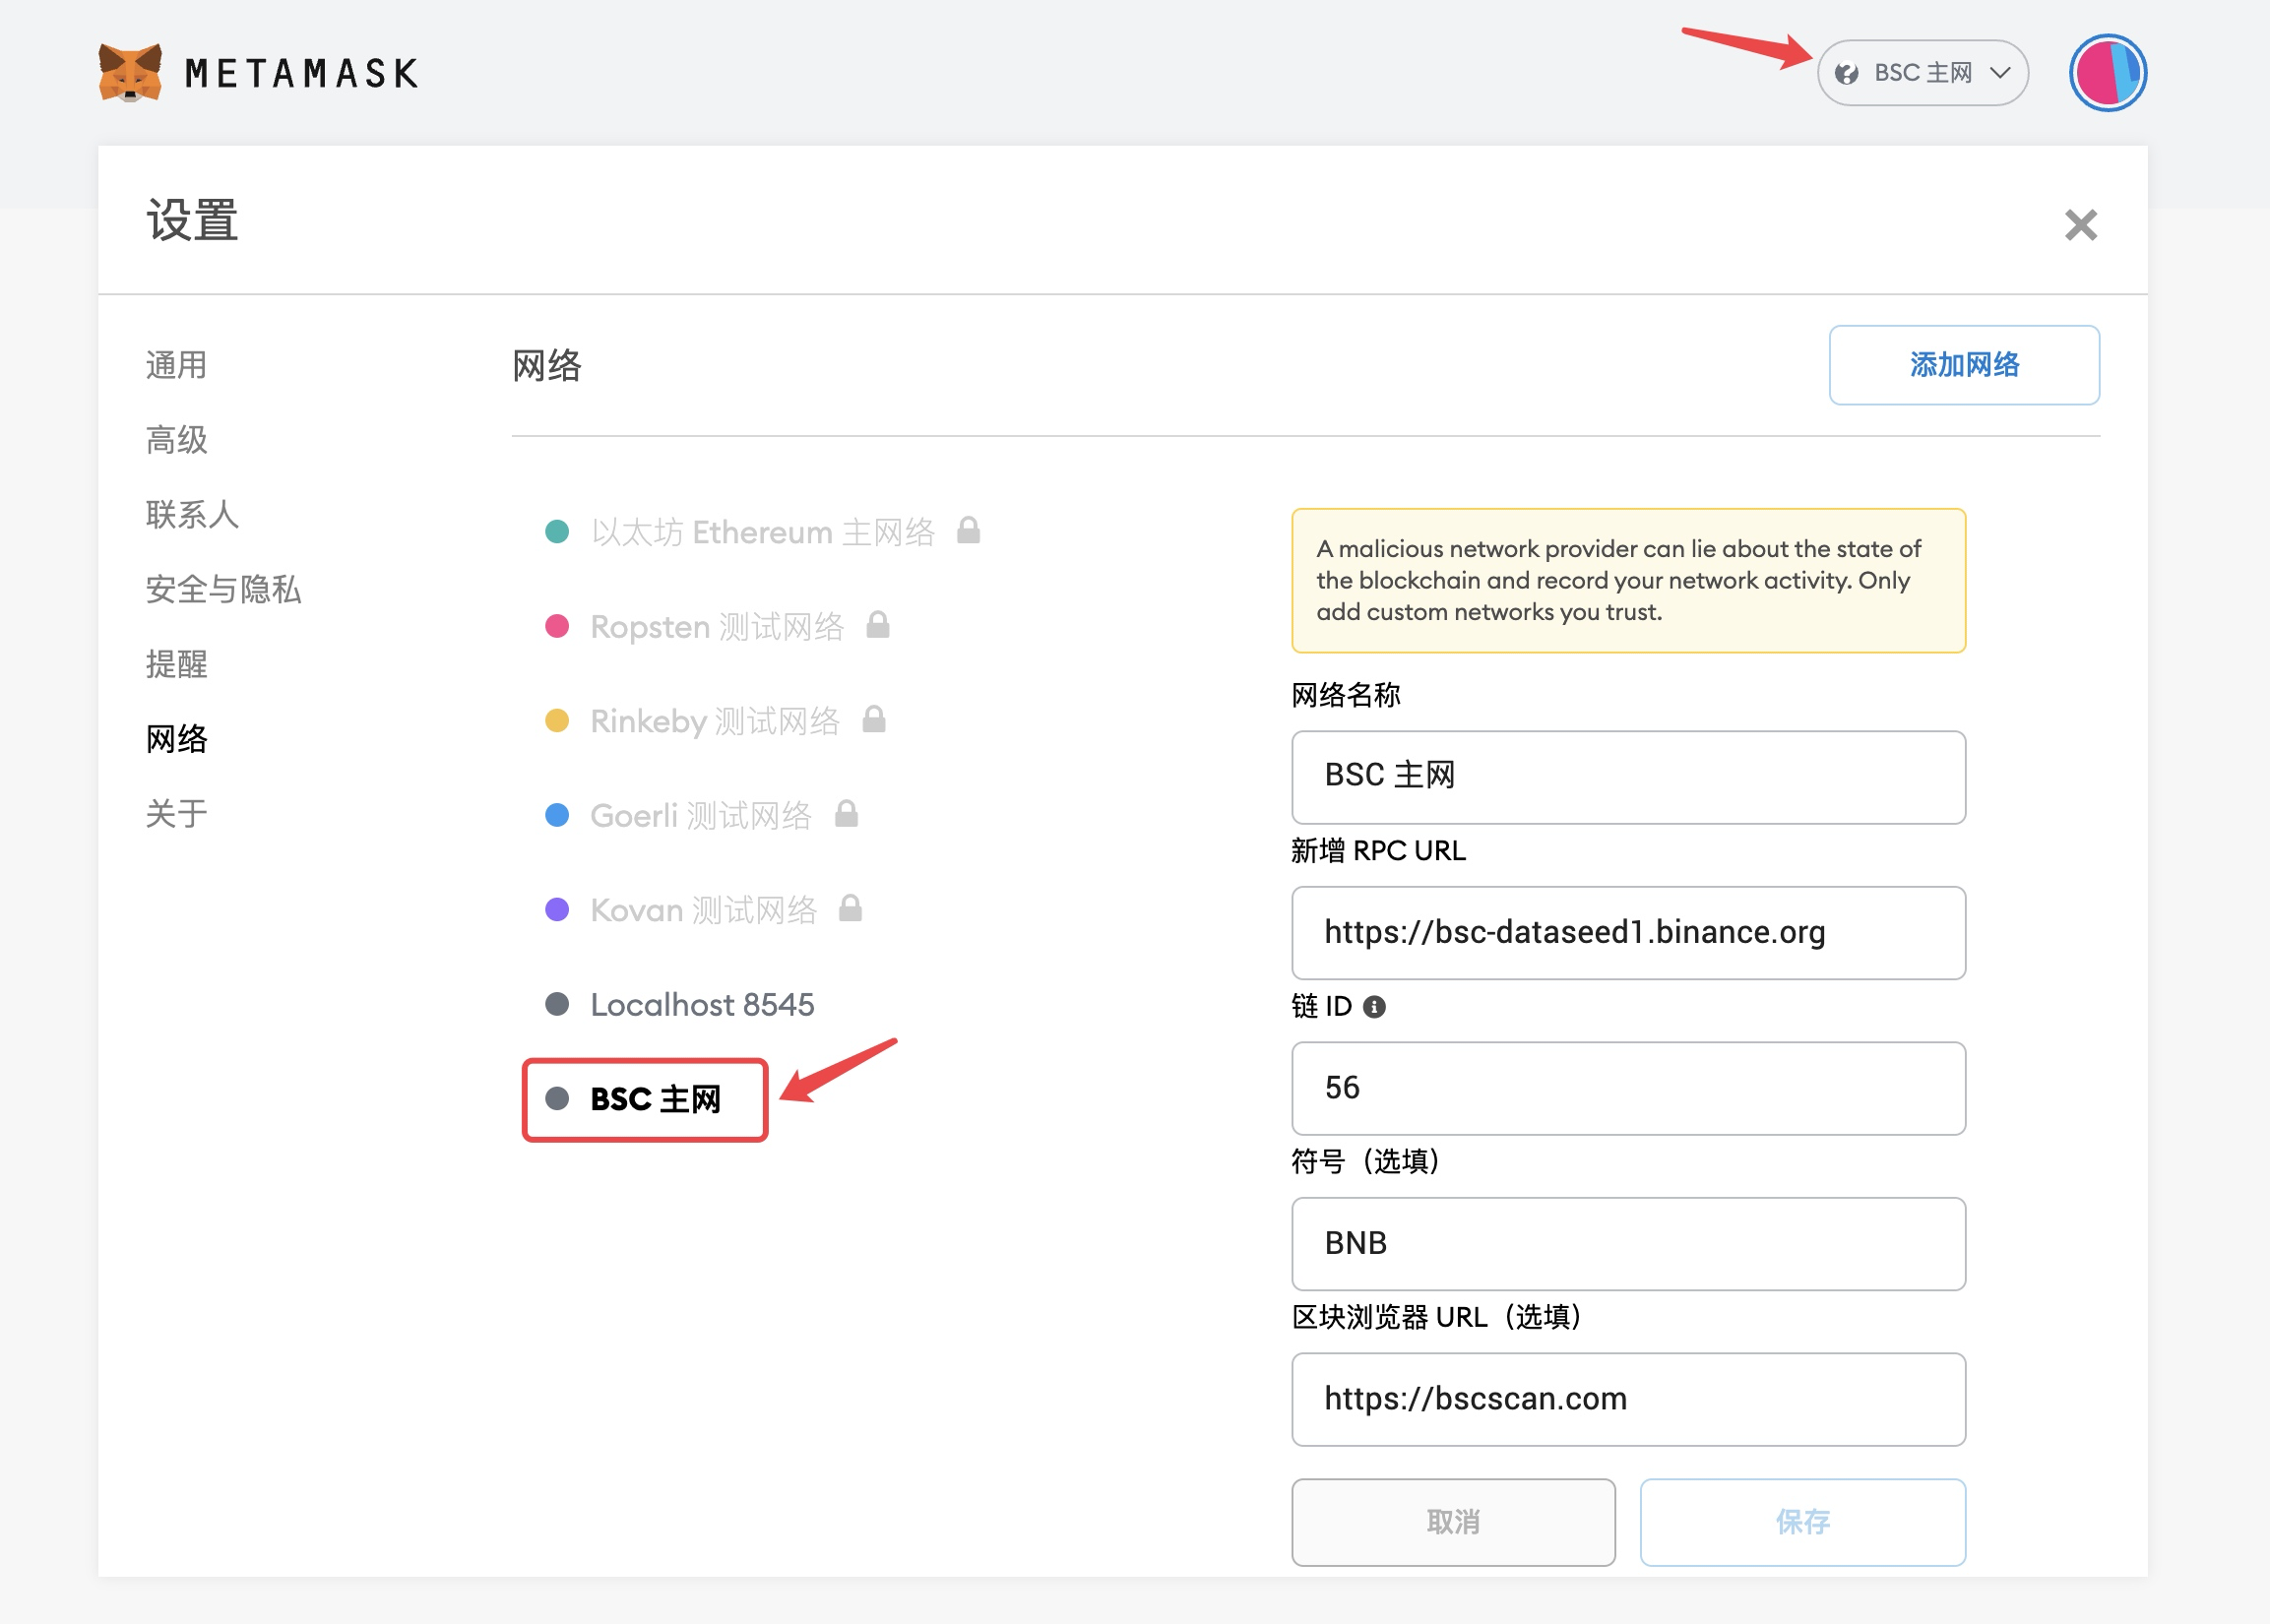Click the lock icon beside Ethereum 主网络

point(968,530)
